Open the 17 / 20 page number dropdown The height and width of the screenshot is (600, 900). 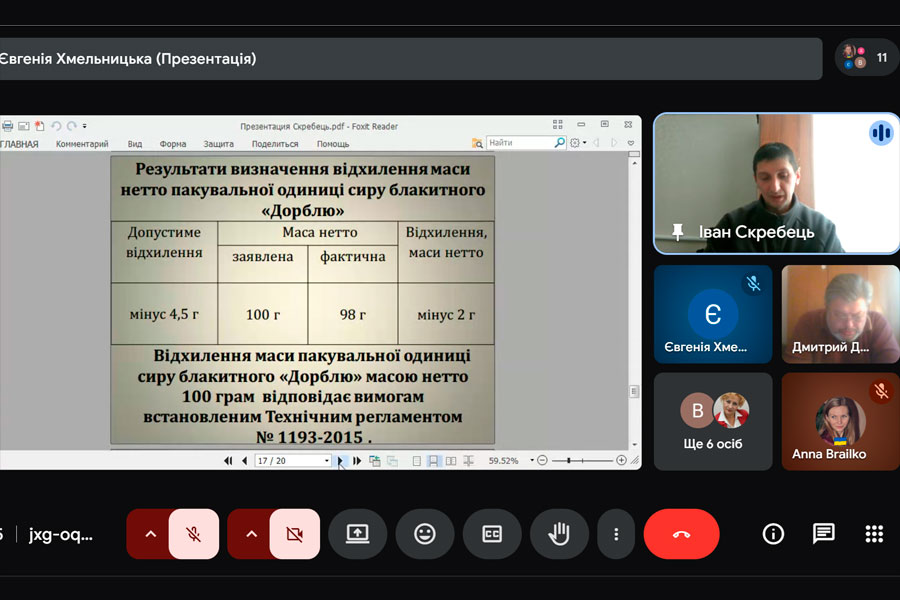pyautogui.click(x=327, y=460)
